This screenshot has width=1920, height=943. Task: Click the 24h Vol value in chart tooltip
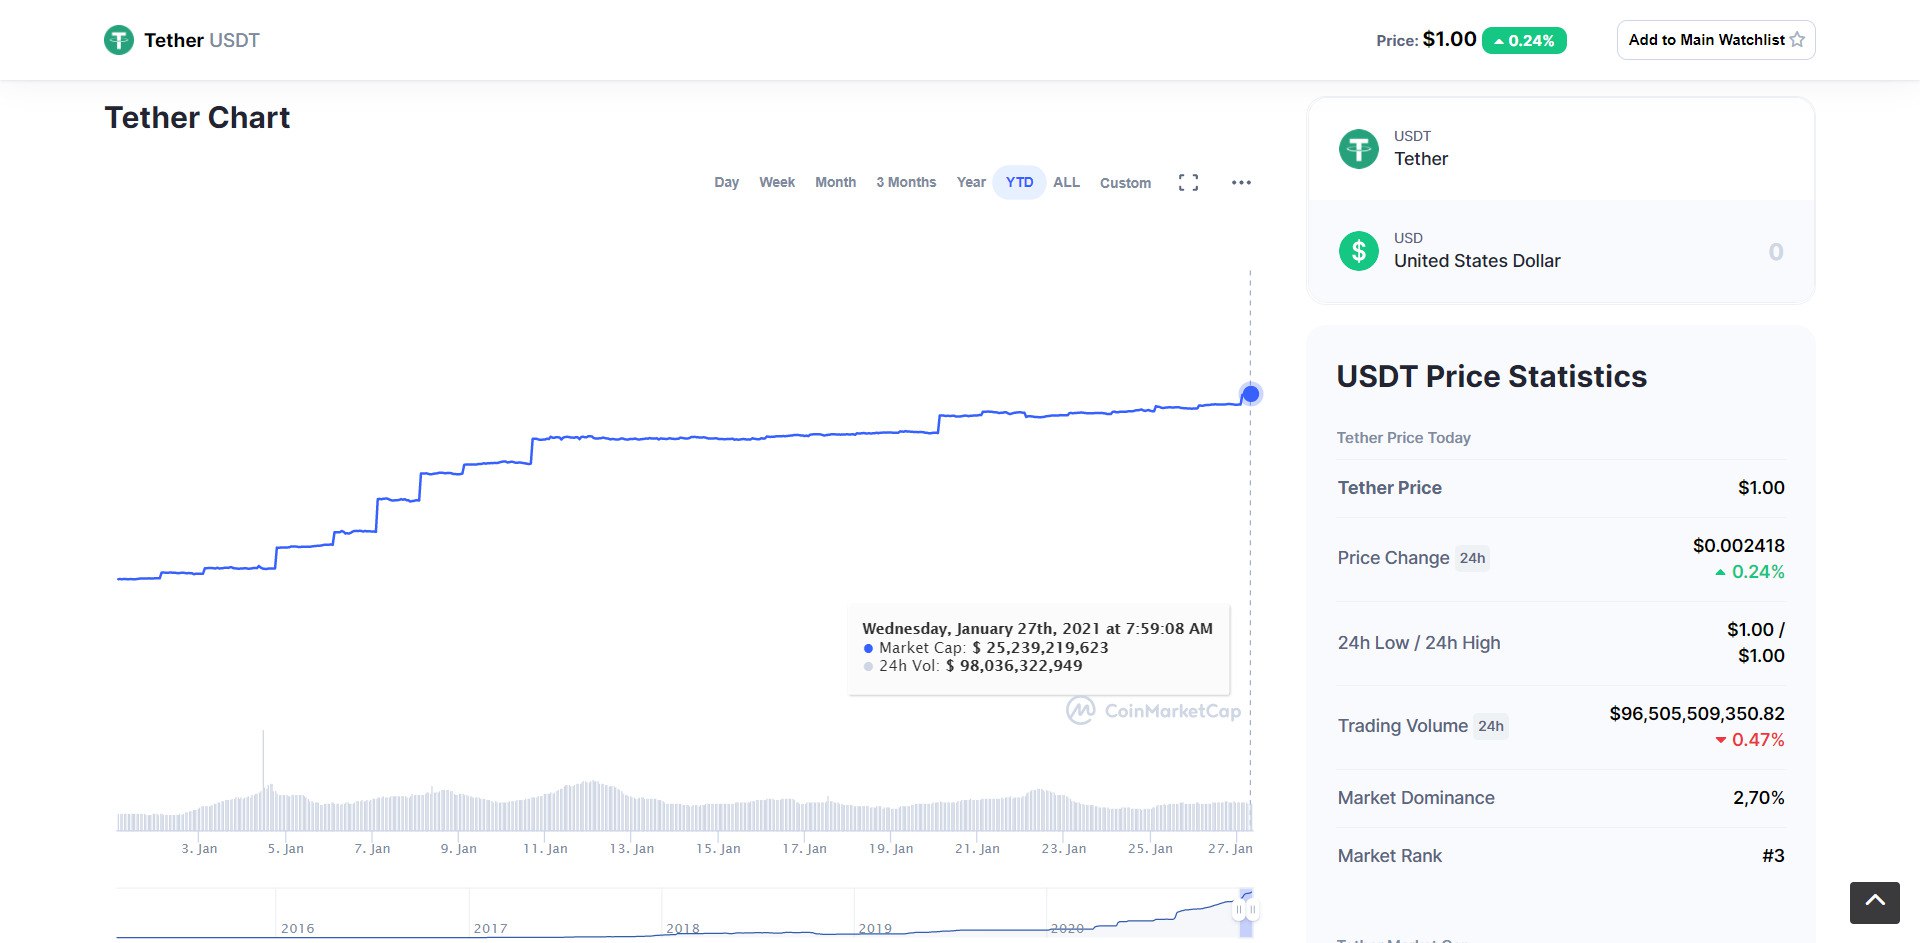pyautogui.click(x=1014, y=665)
